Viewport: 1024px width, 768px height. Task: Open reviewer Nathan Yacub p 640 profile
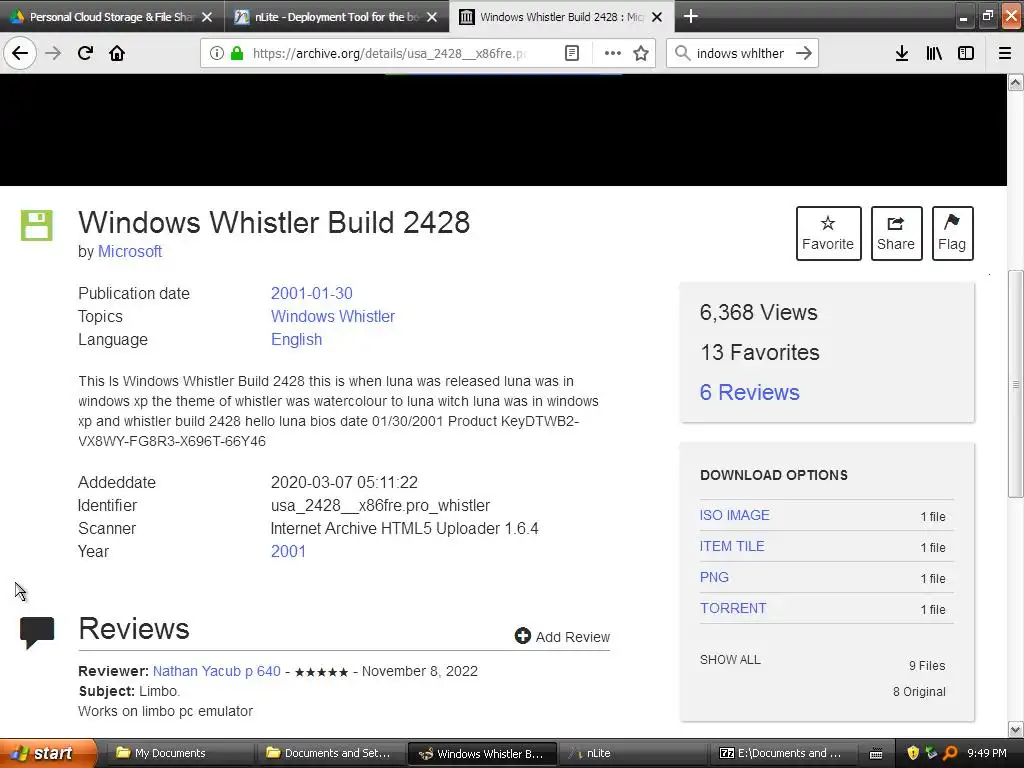click(x=217, y=671)
